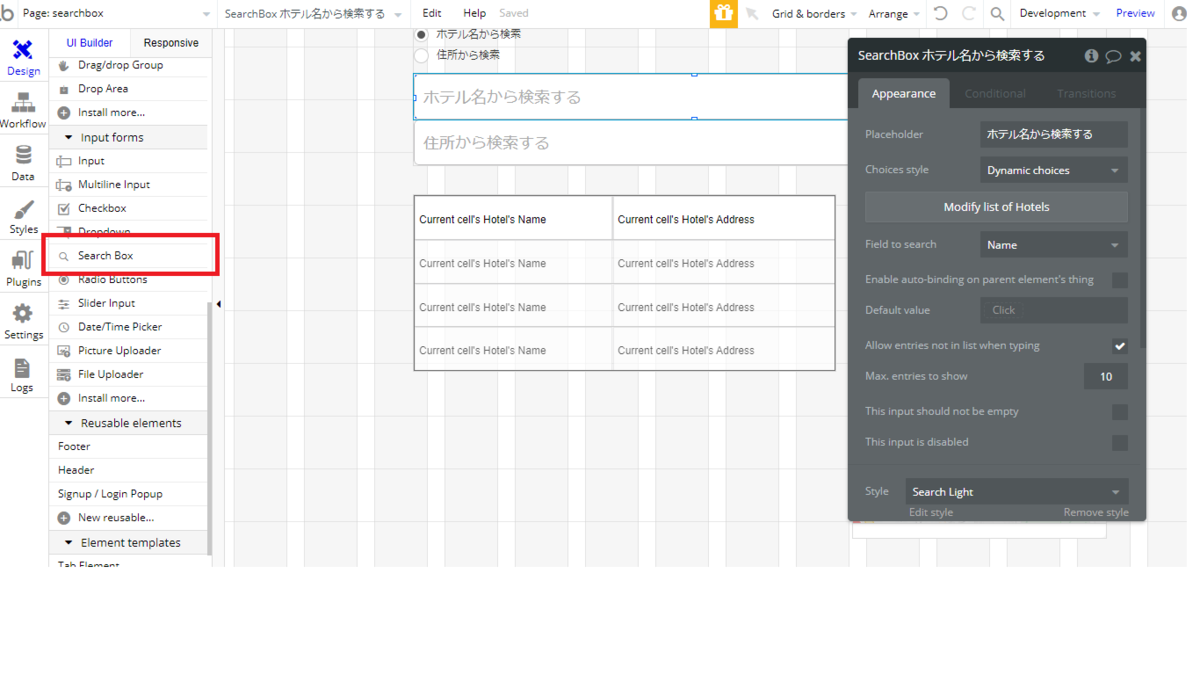Open the Logs section
The image size is (1200, 675).
tap(22, 374)
